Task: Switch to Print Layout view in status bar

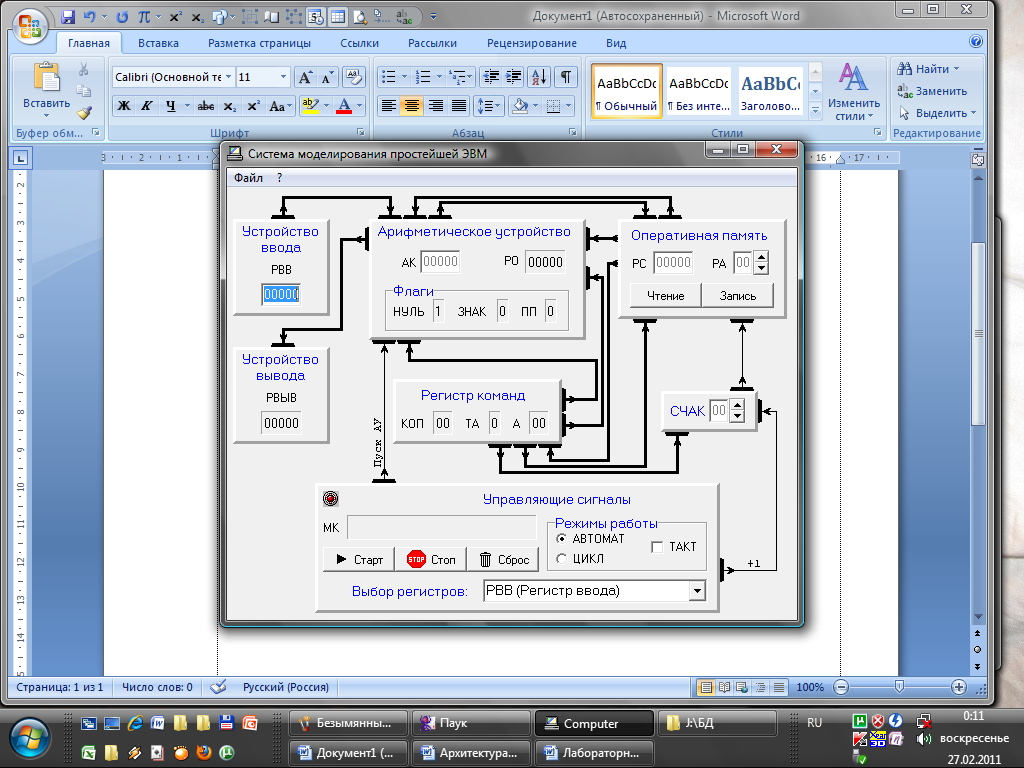Action: (x=706, y=687)
